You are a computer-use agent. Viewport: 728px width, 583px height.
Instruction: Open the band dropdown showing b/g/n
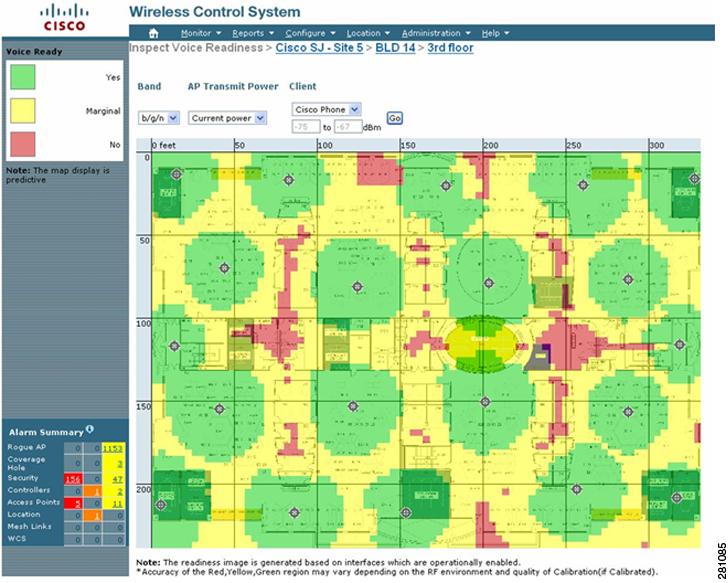click(x=159, y=118)
